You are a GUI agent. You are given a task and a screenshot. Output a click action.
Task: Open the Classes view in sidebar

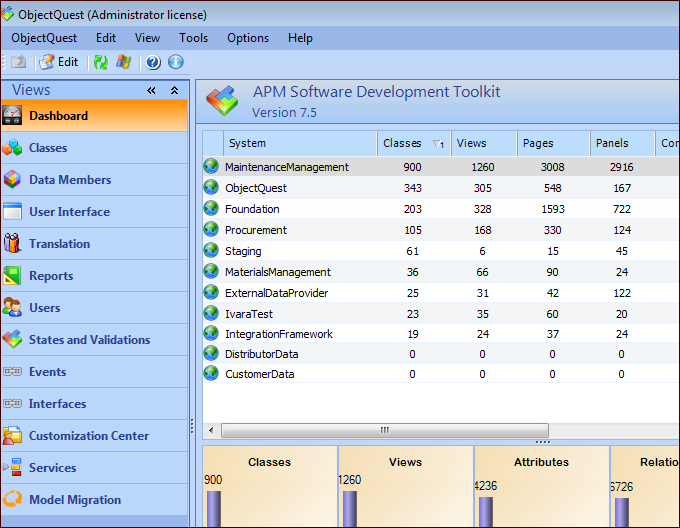coord(48,148)
